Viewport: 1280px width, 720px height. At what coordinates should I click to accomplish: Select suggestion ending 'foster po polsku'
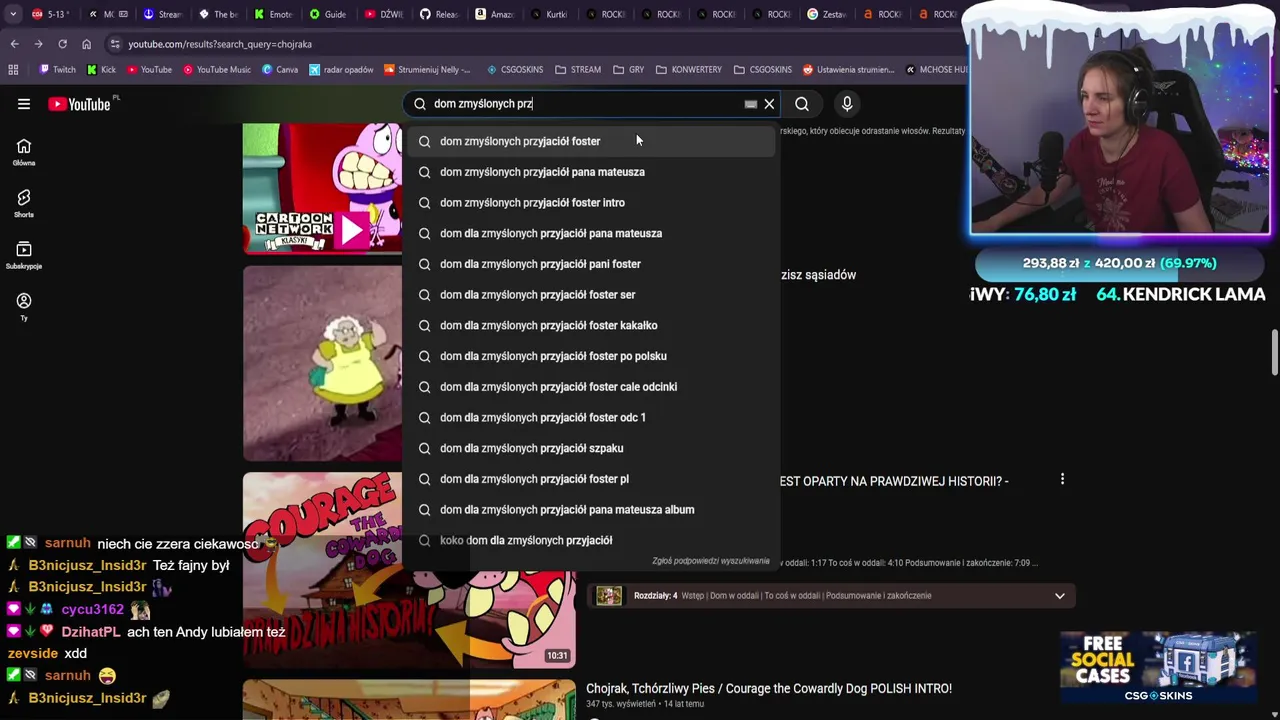pos(589,356)
